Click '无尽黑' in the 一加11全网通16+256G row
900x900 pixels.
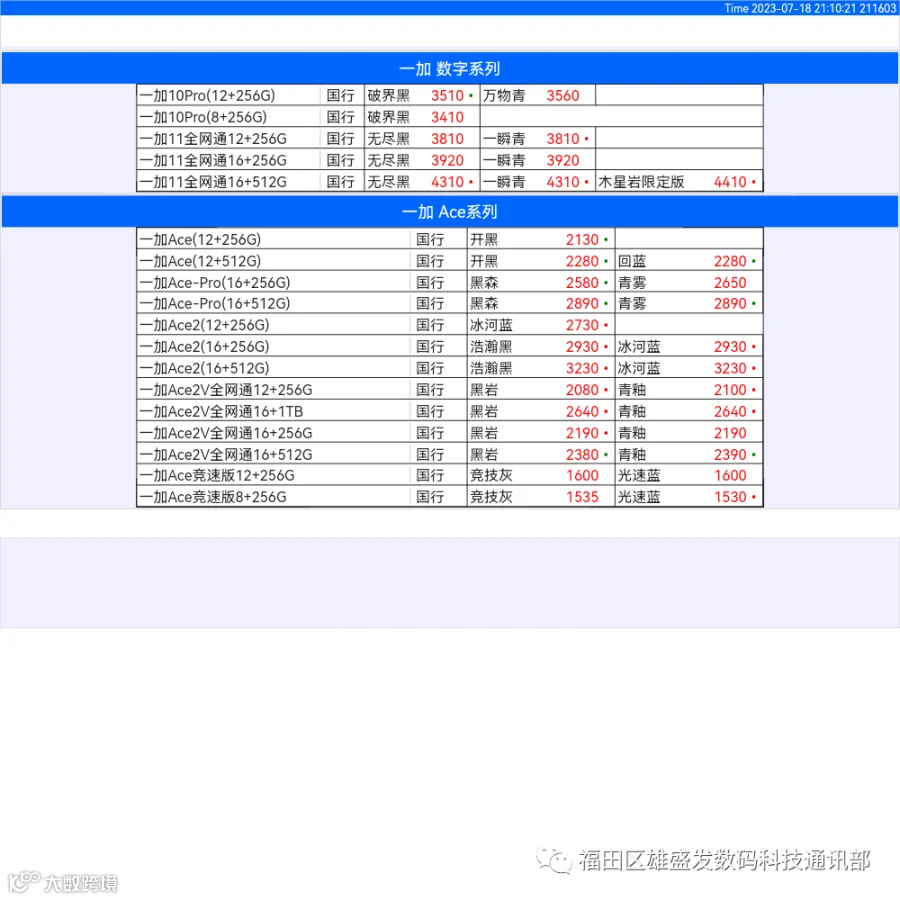389,160
